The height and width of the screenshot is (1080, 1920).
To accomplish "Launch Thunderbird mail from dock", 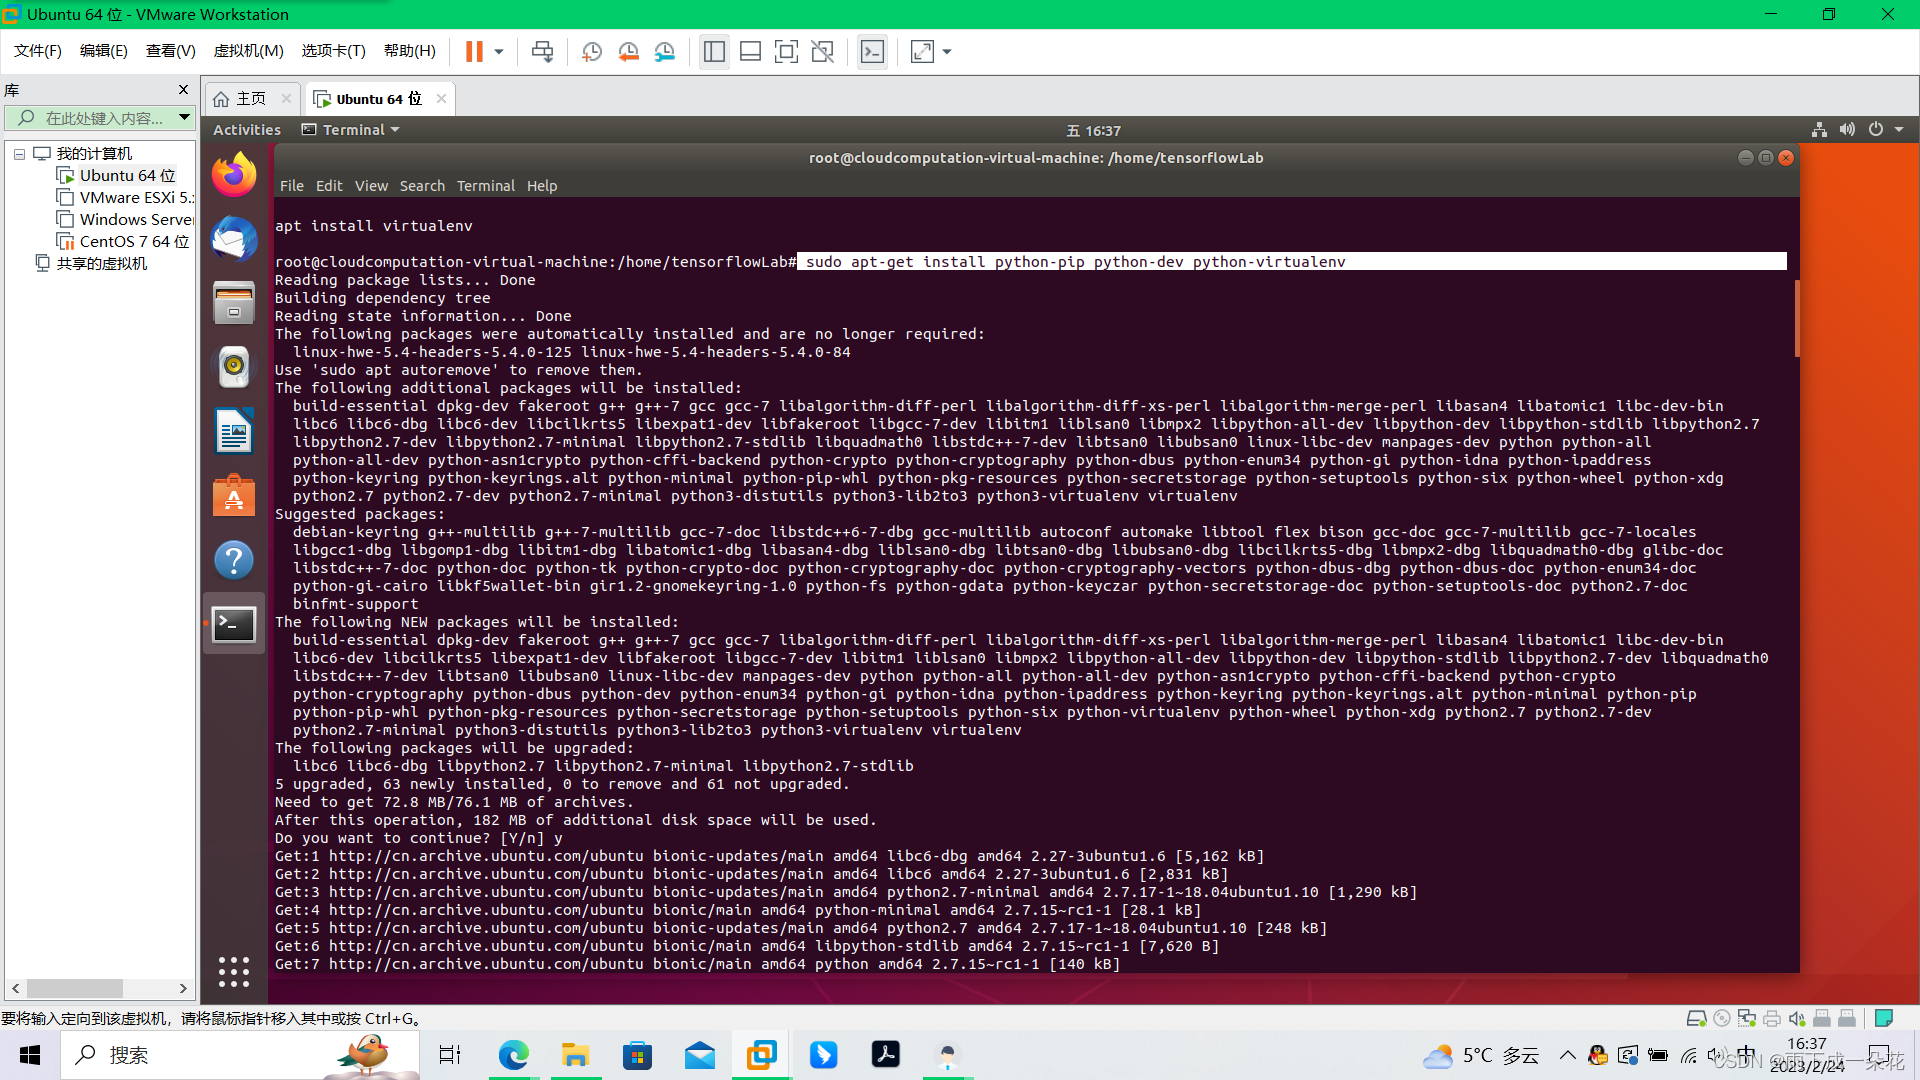I will [x=234, y=240].
